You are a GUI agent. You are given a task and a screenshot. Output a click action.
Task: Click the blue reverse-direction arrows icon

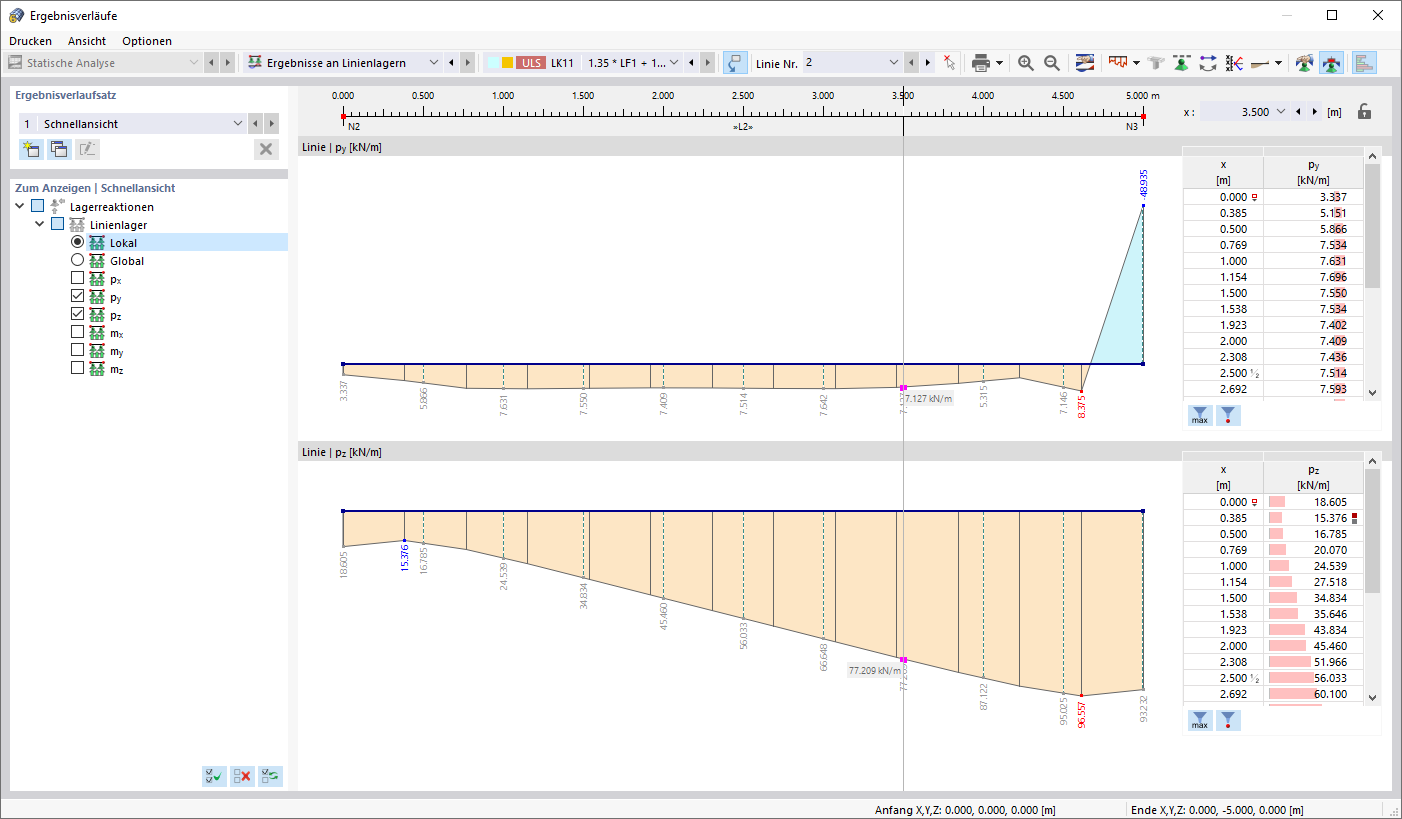coord(1208,62)
